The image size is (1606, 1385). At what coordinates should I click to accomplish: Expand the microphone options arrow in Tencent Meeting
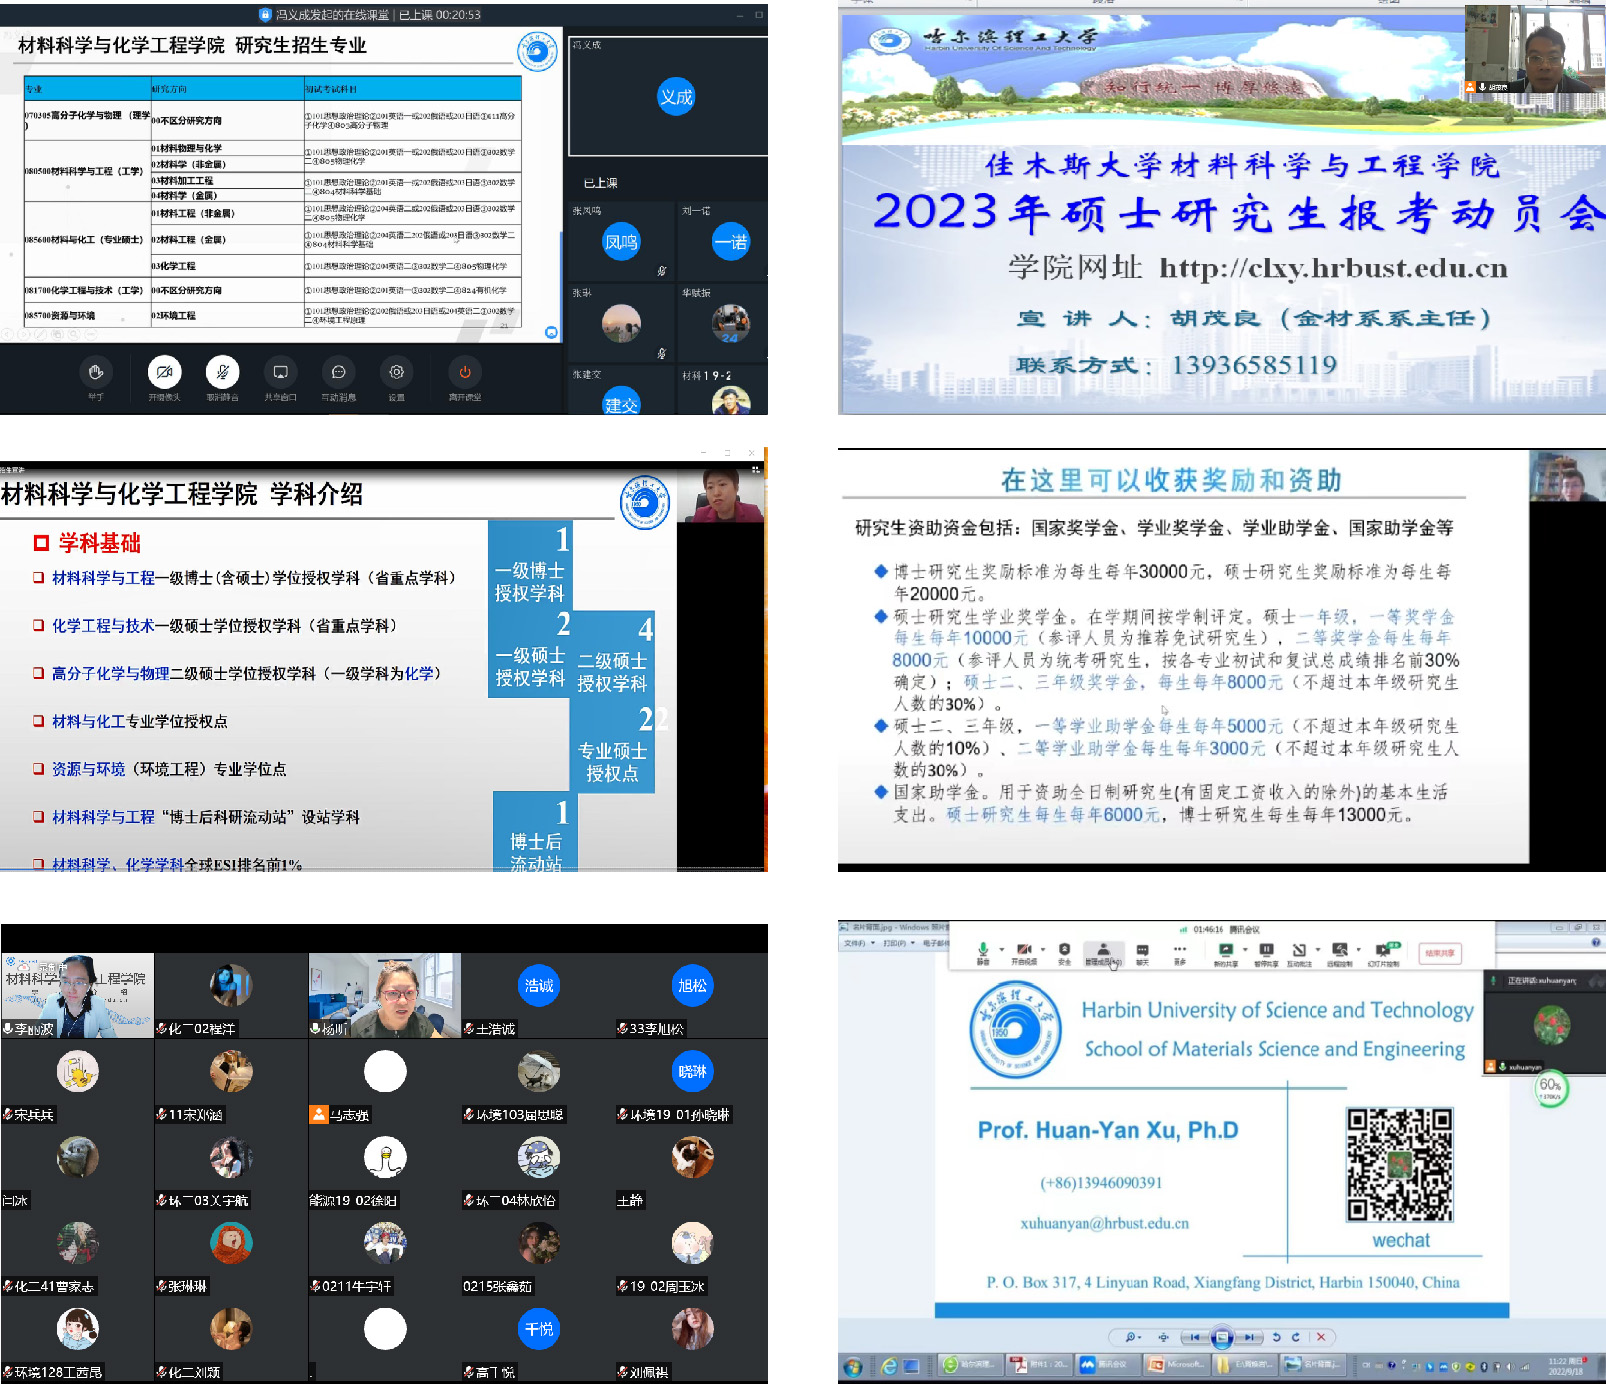point(1001,950)
